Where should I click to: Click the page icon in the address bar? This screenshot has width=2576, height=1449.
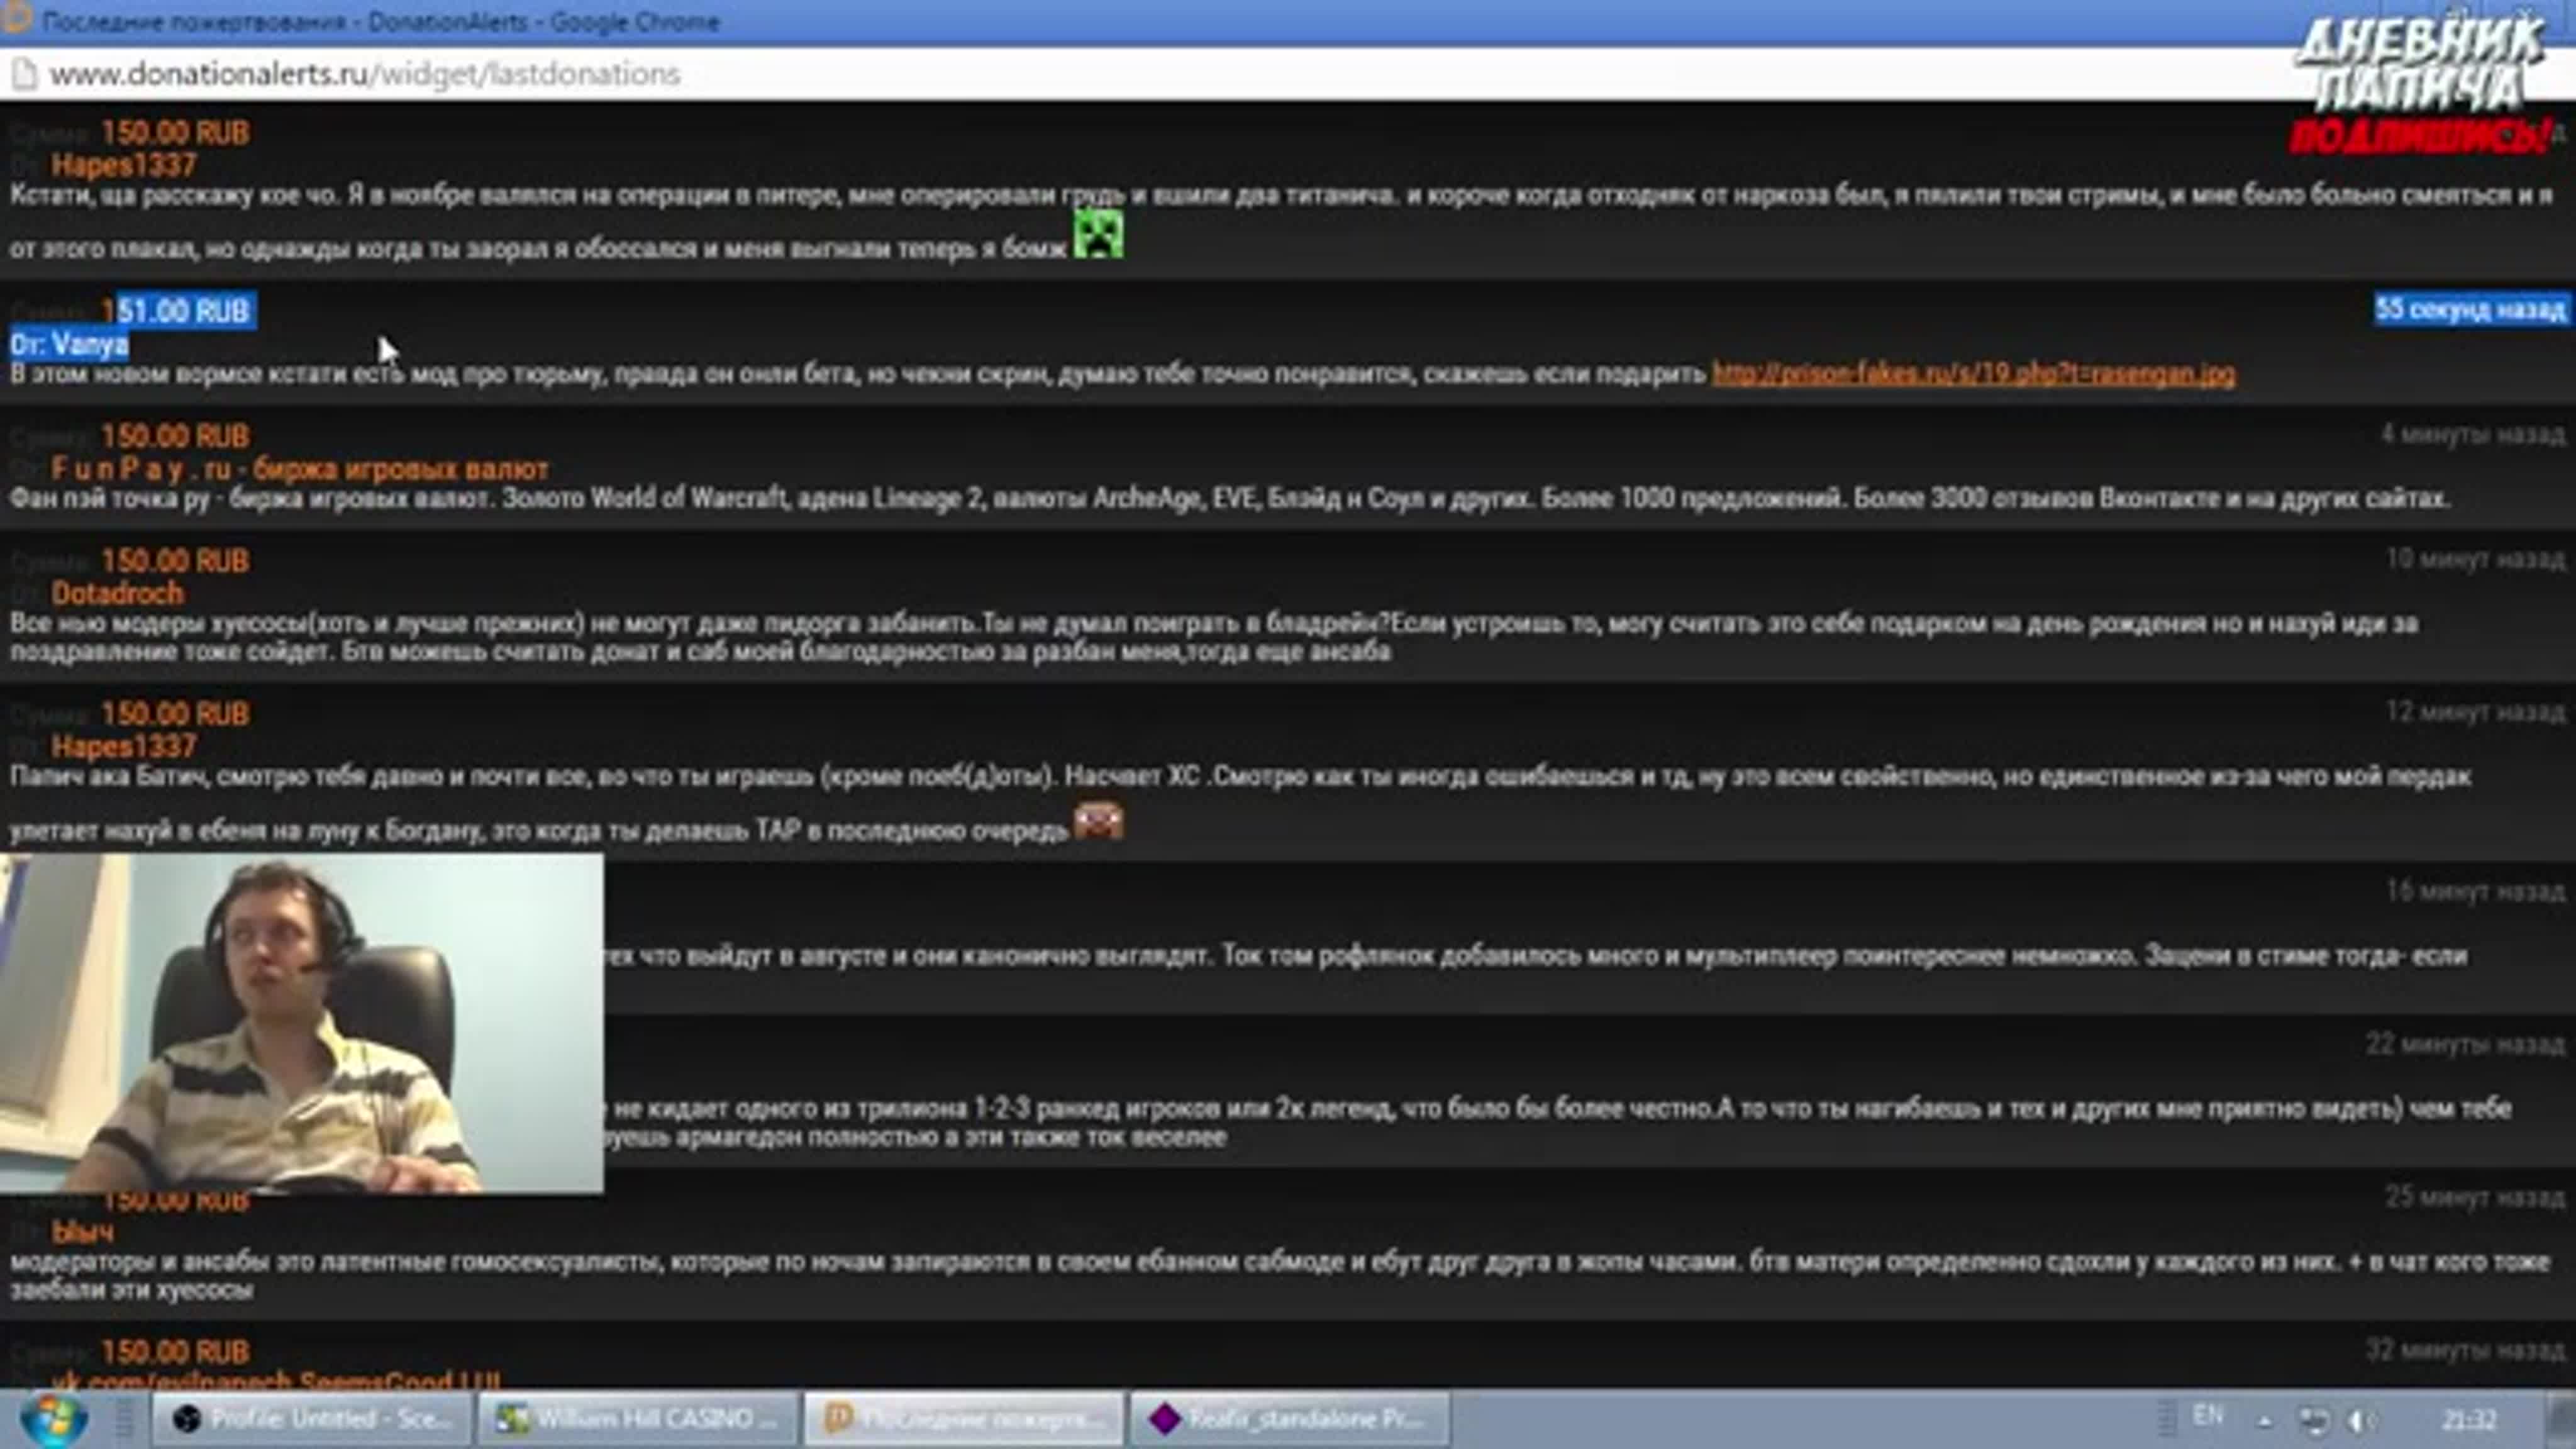[x=24, y=74]
